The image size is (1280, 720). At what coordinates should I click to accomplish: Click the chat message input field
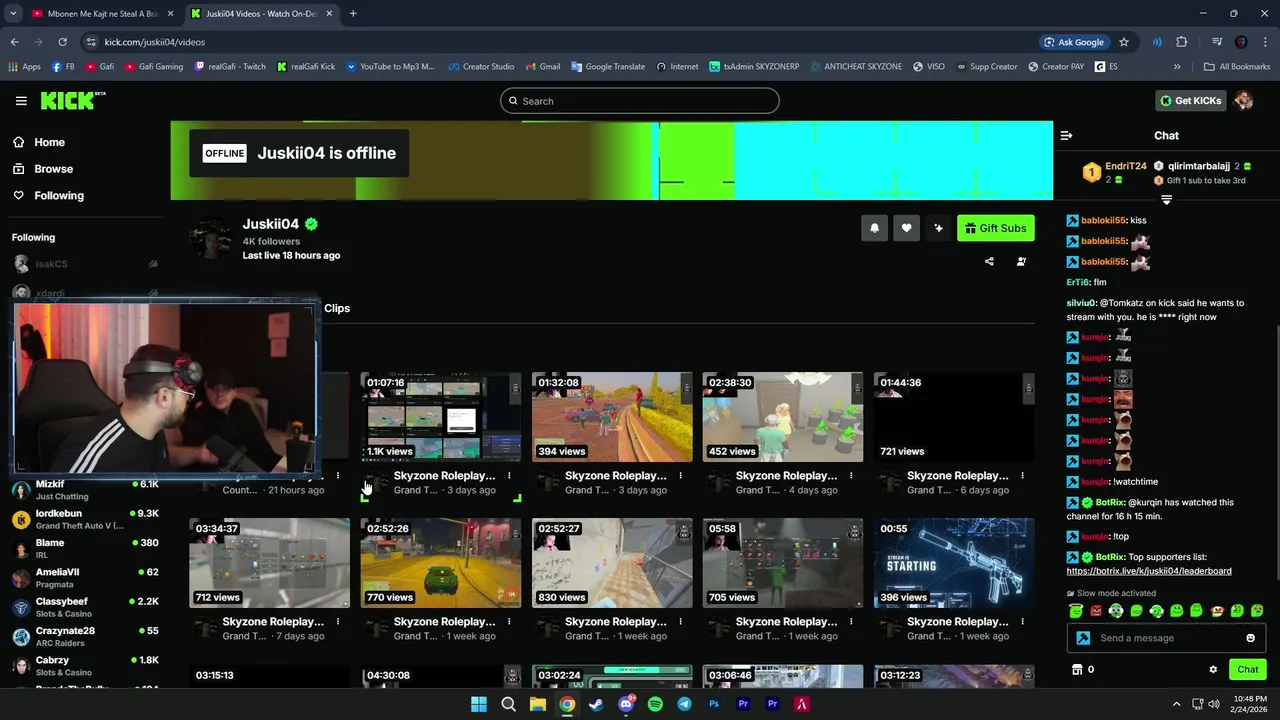click(1165, 638)
